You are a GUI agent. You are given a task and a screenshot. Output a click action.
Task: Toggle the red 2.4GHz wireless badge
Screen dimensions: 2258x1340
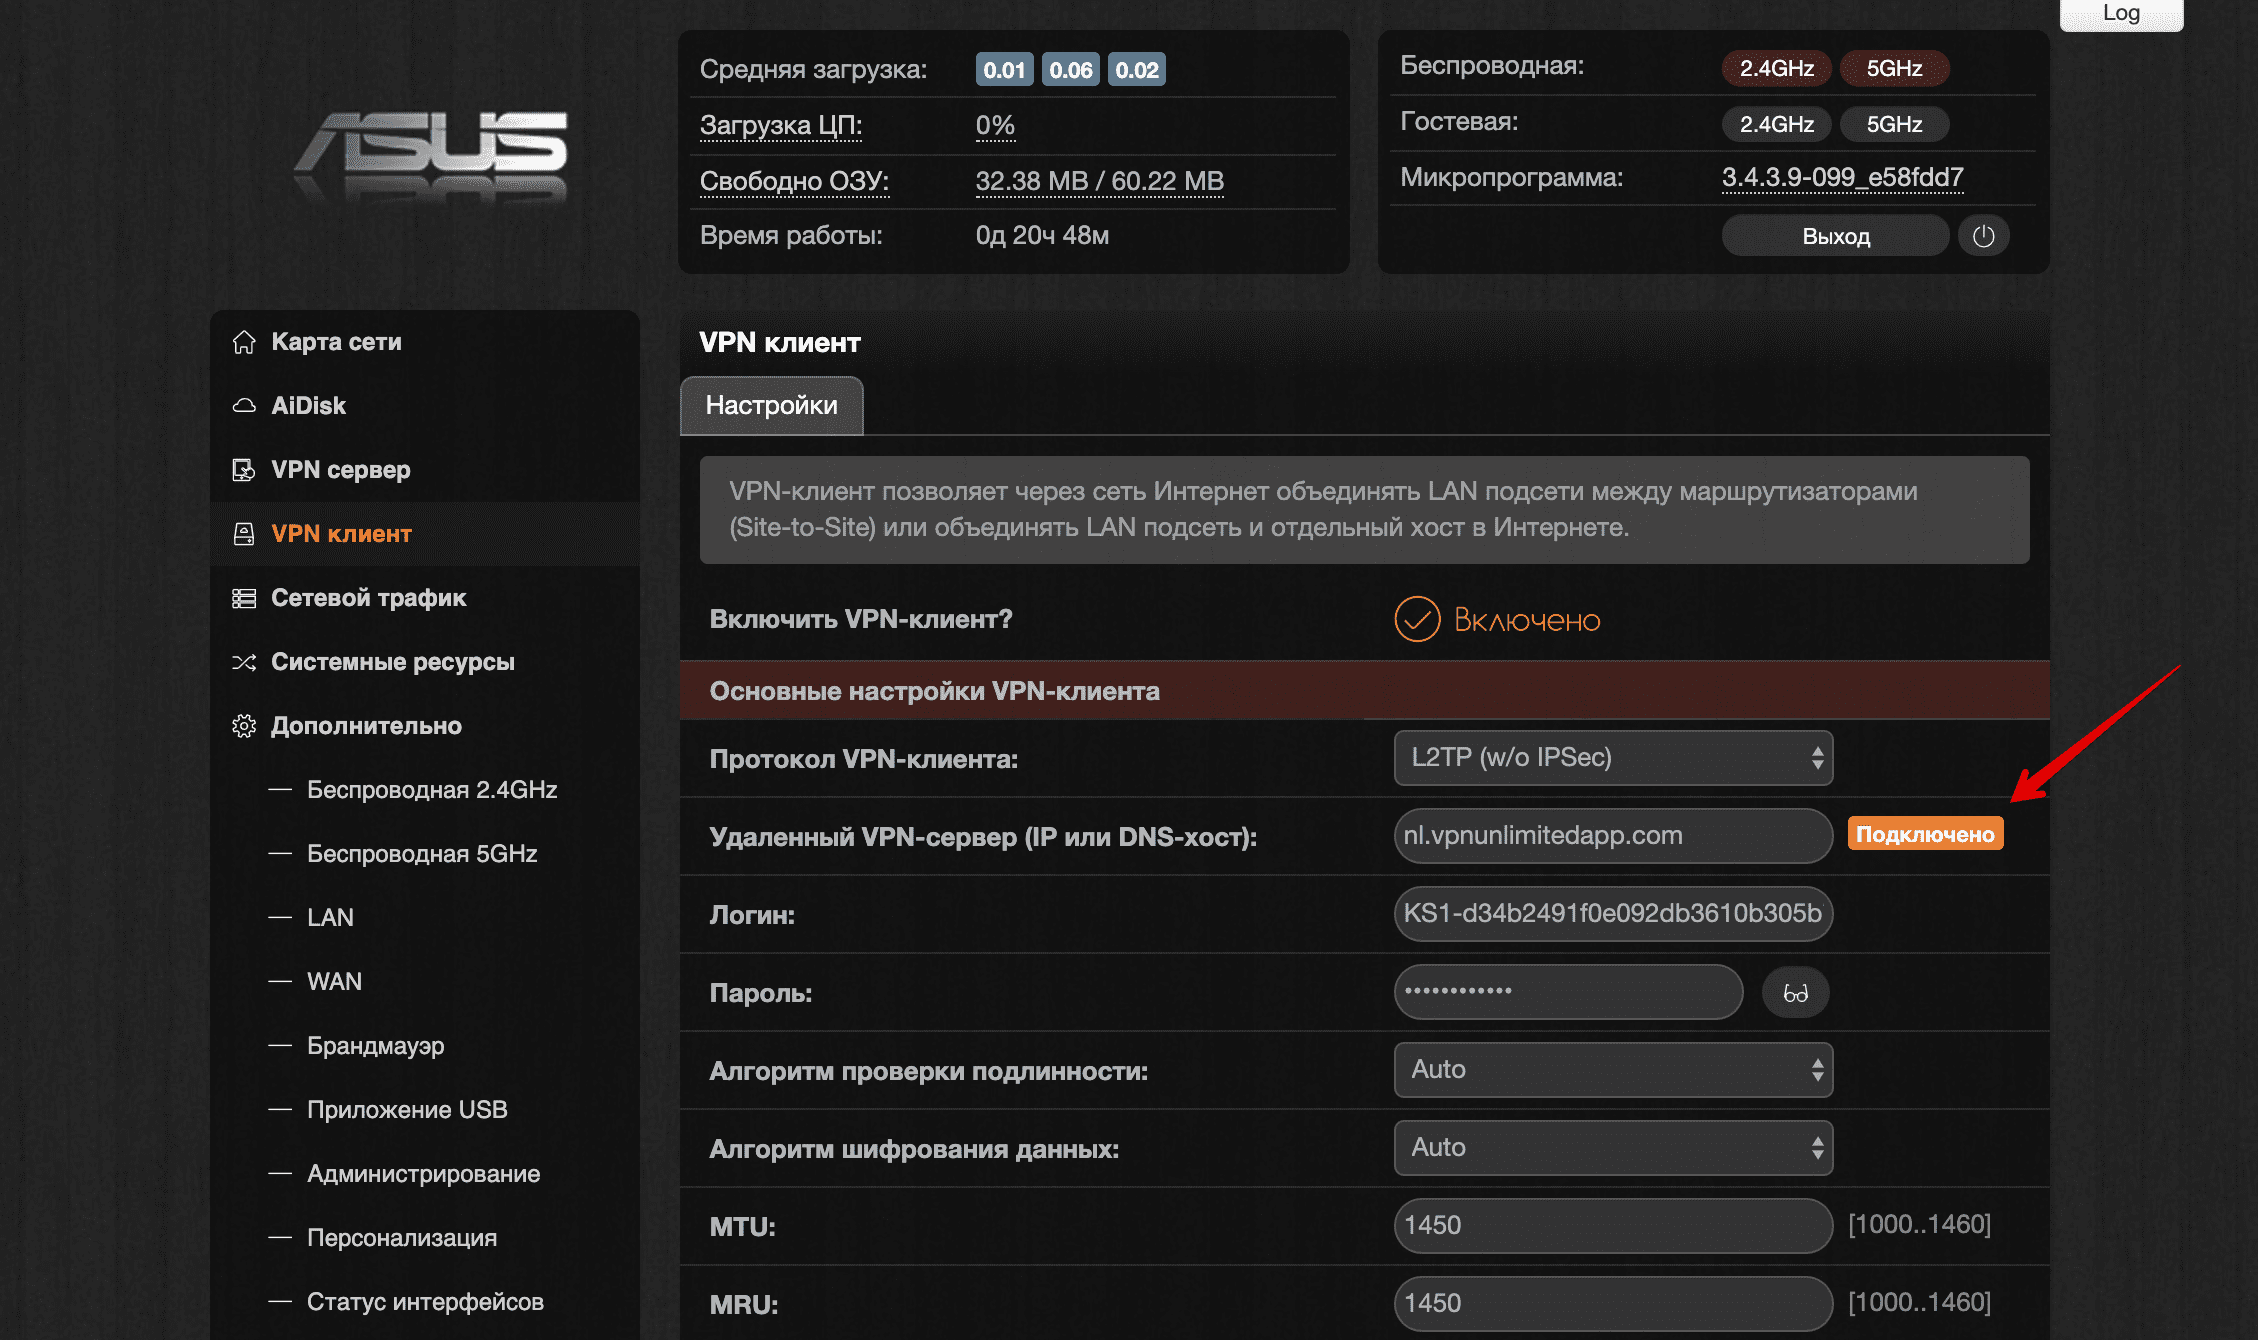(1776, 68)
